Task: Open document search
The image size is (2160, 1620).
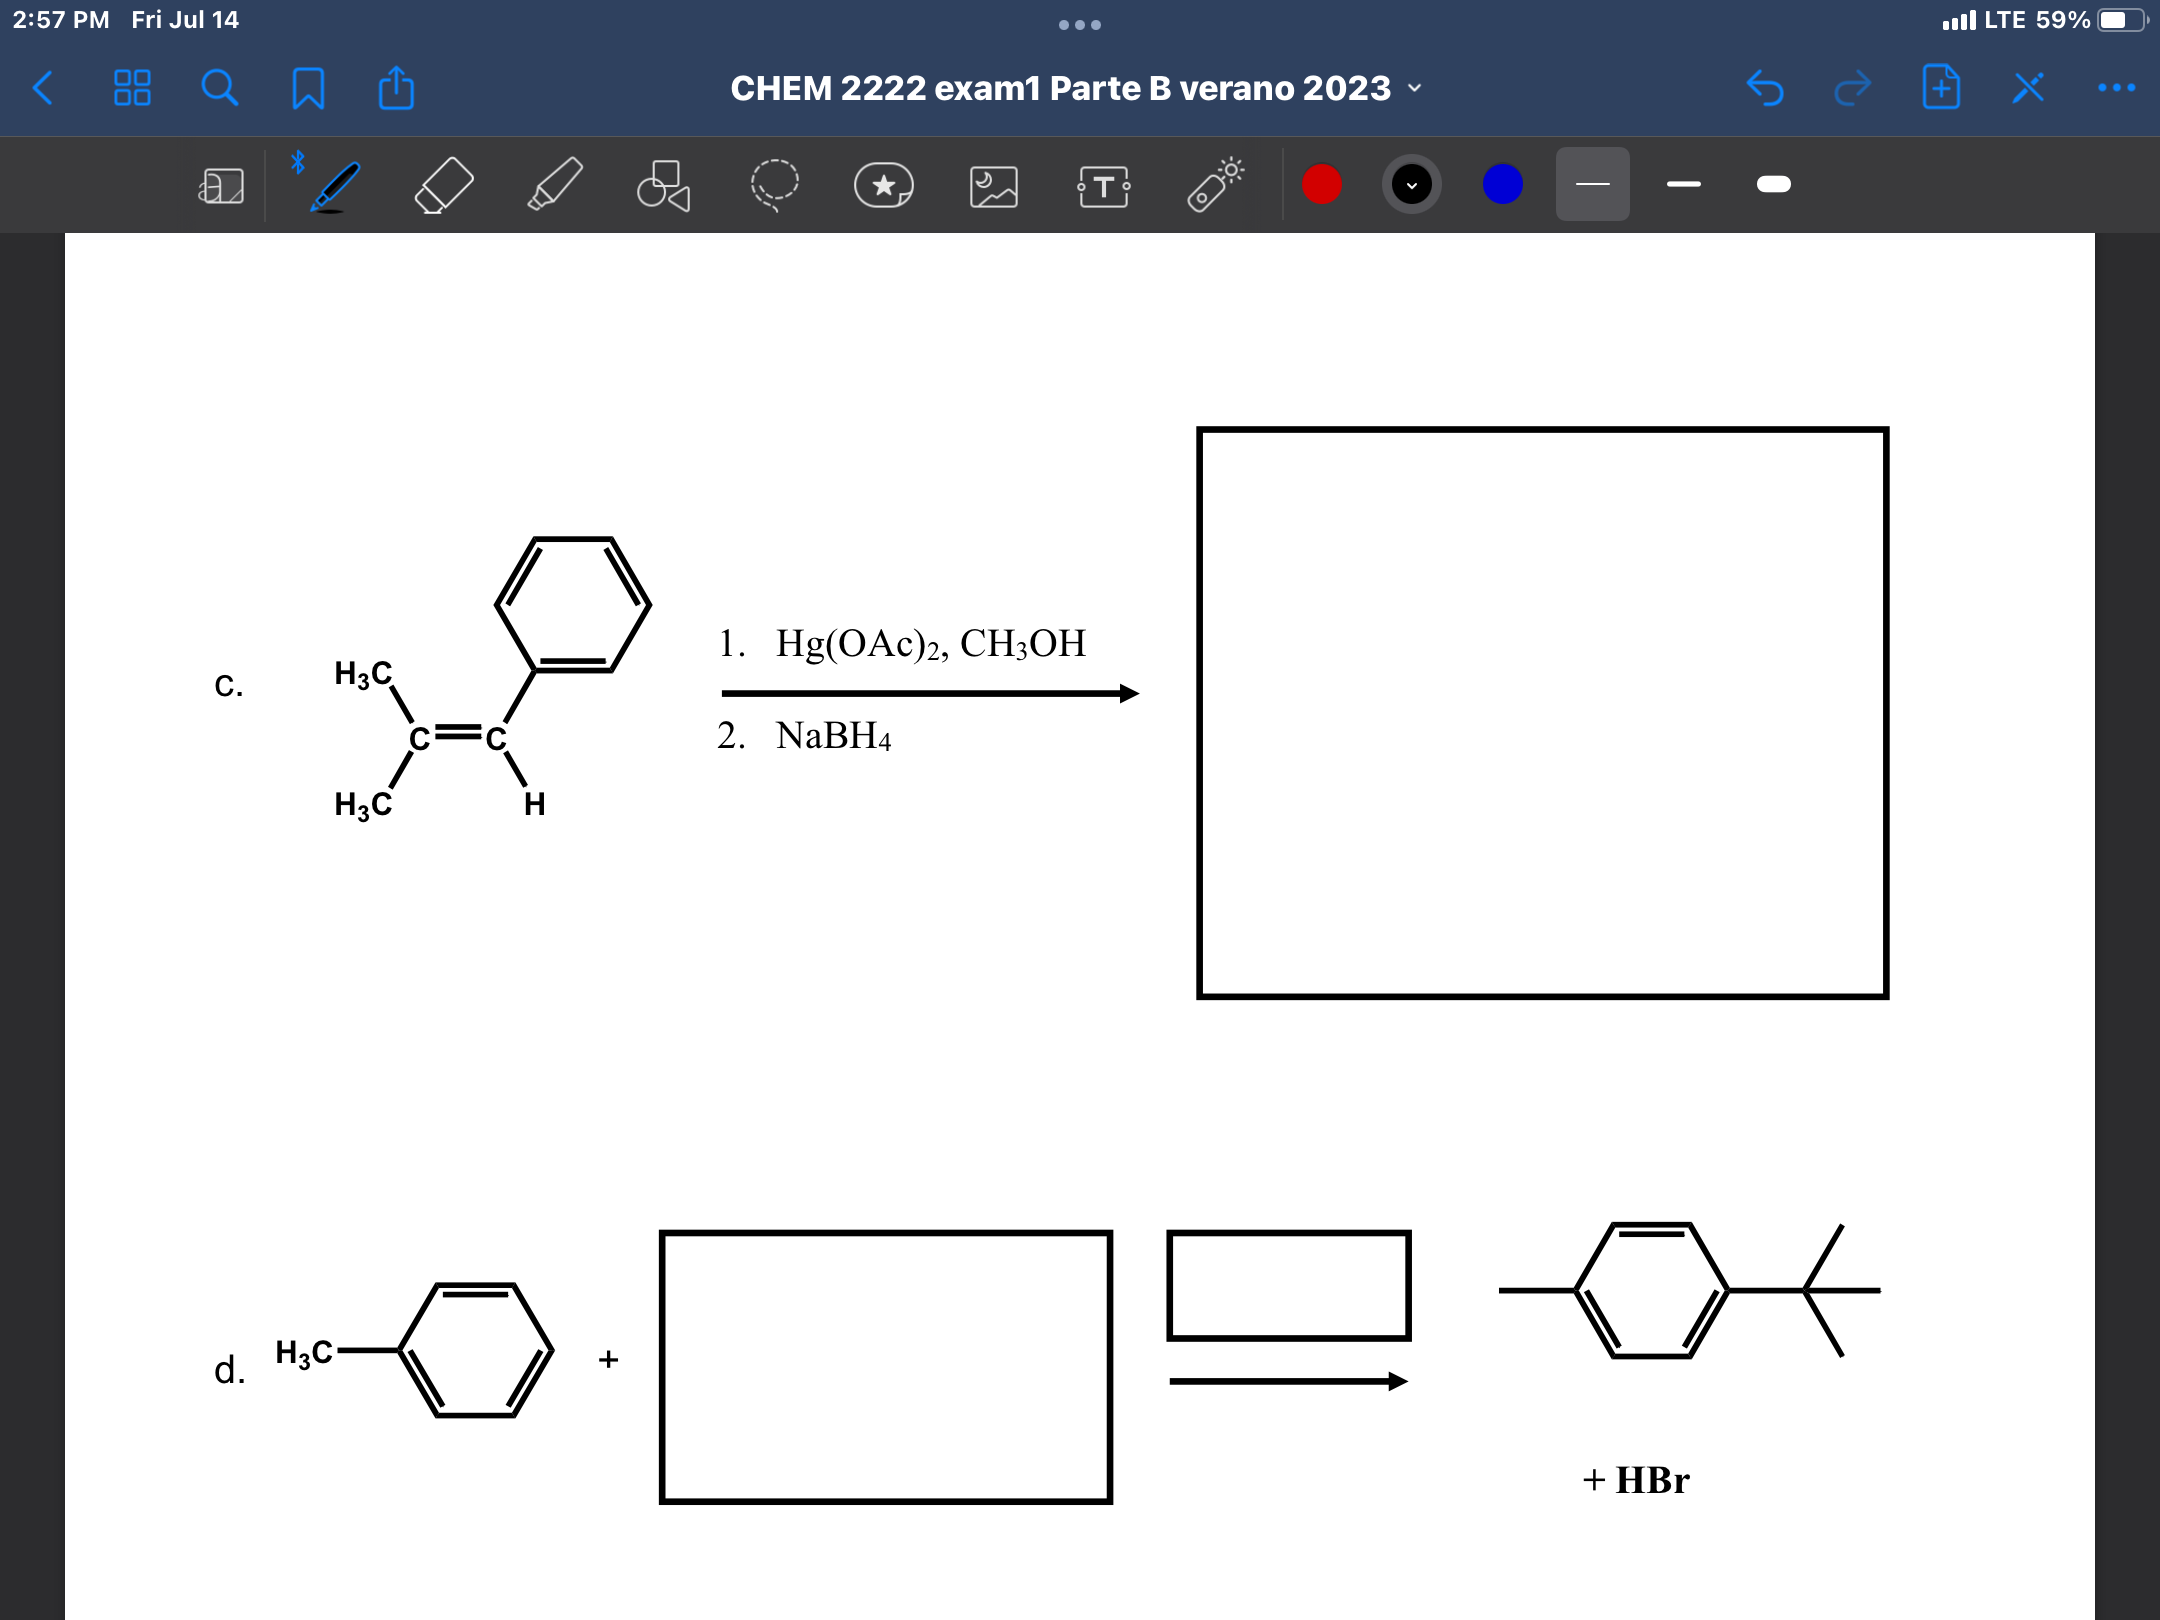Action: point(220,88)
